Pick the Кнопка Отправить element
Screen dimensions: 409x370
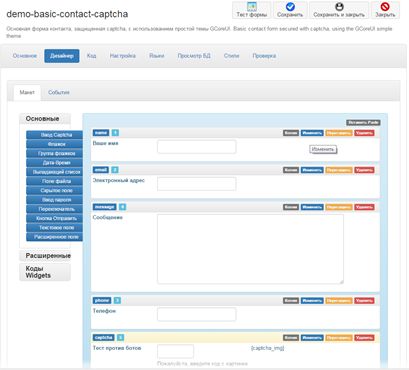(54, 218)
